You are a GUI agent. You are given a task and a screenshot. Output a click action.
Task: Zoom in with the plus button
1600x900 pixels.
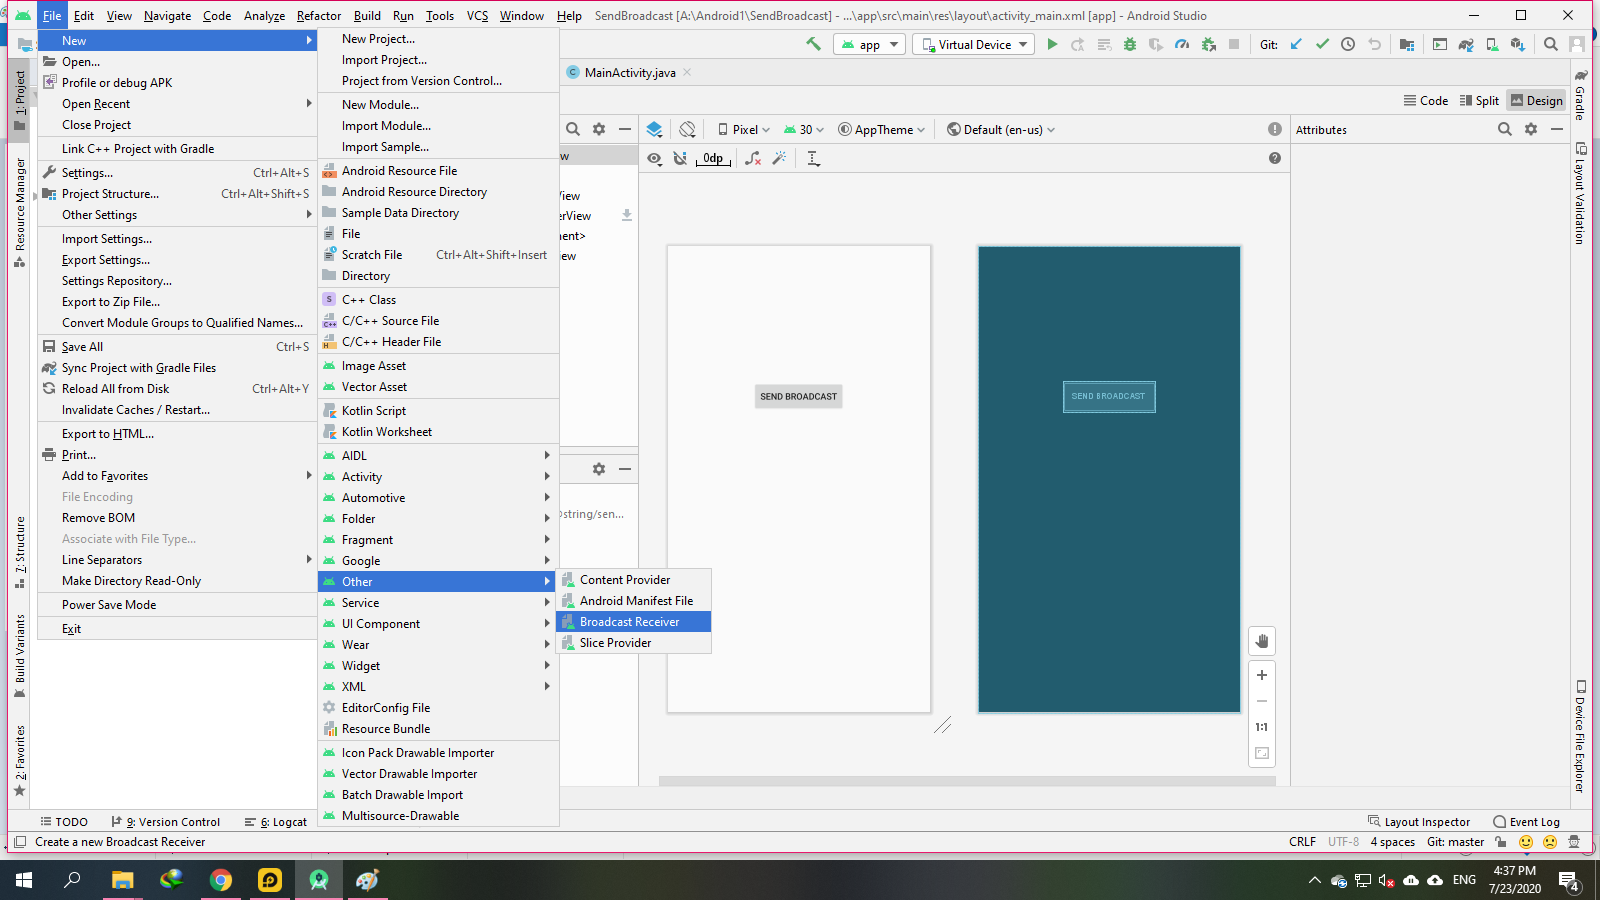point(1262,675)
